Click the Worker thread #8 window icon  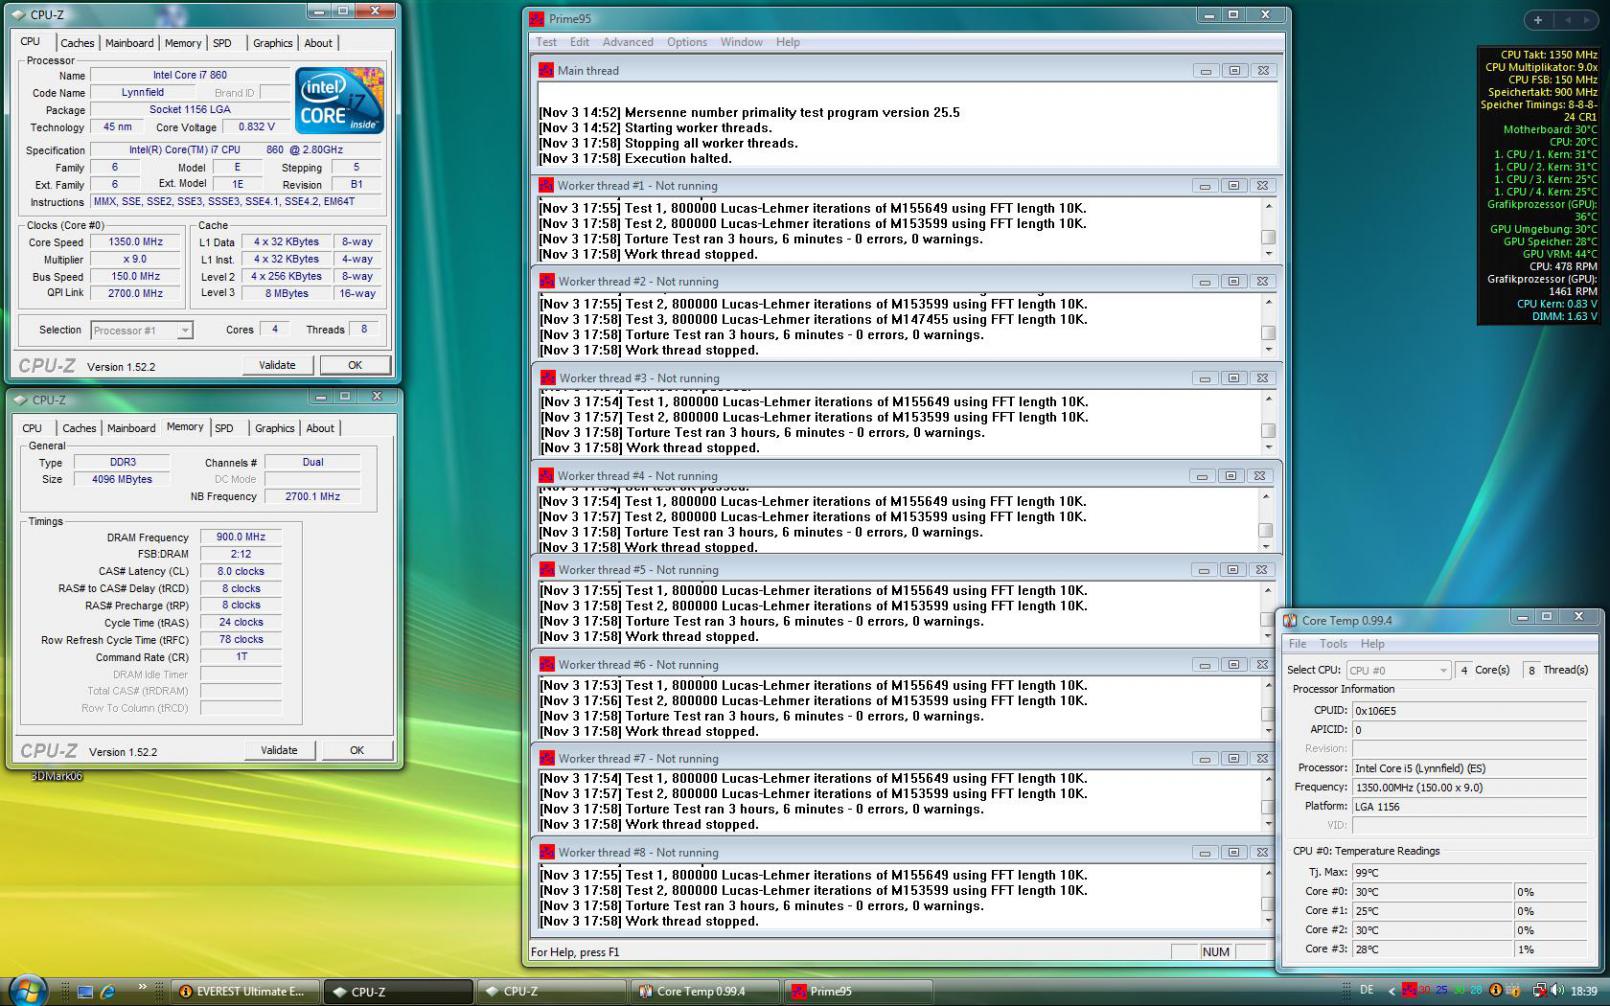pos(547,852)
